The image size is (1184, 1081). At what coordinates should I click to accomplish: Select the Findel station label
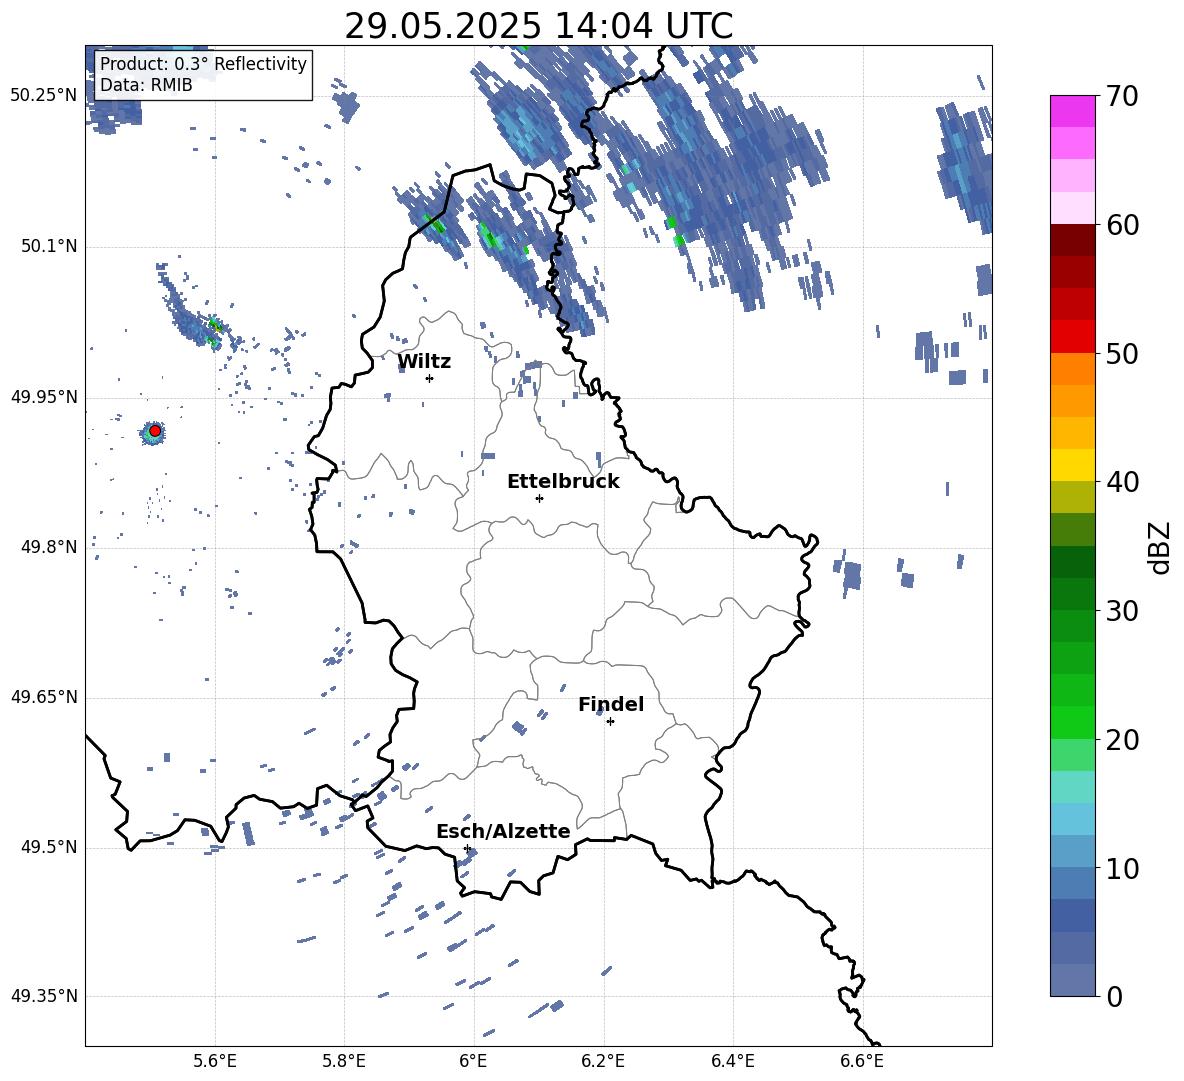(x=611, y=704)
